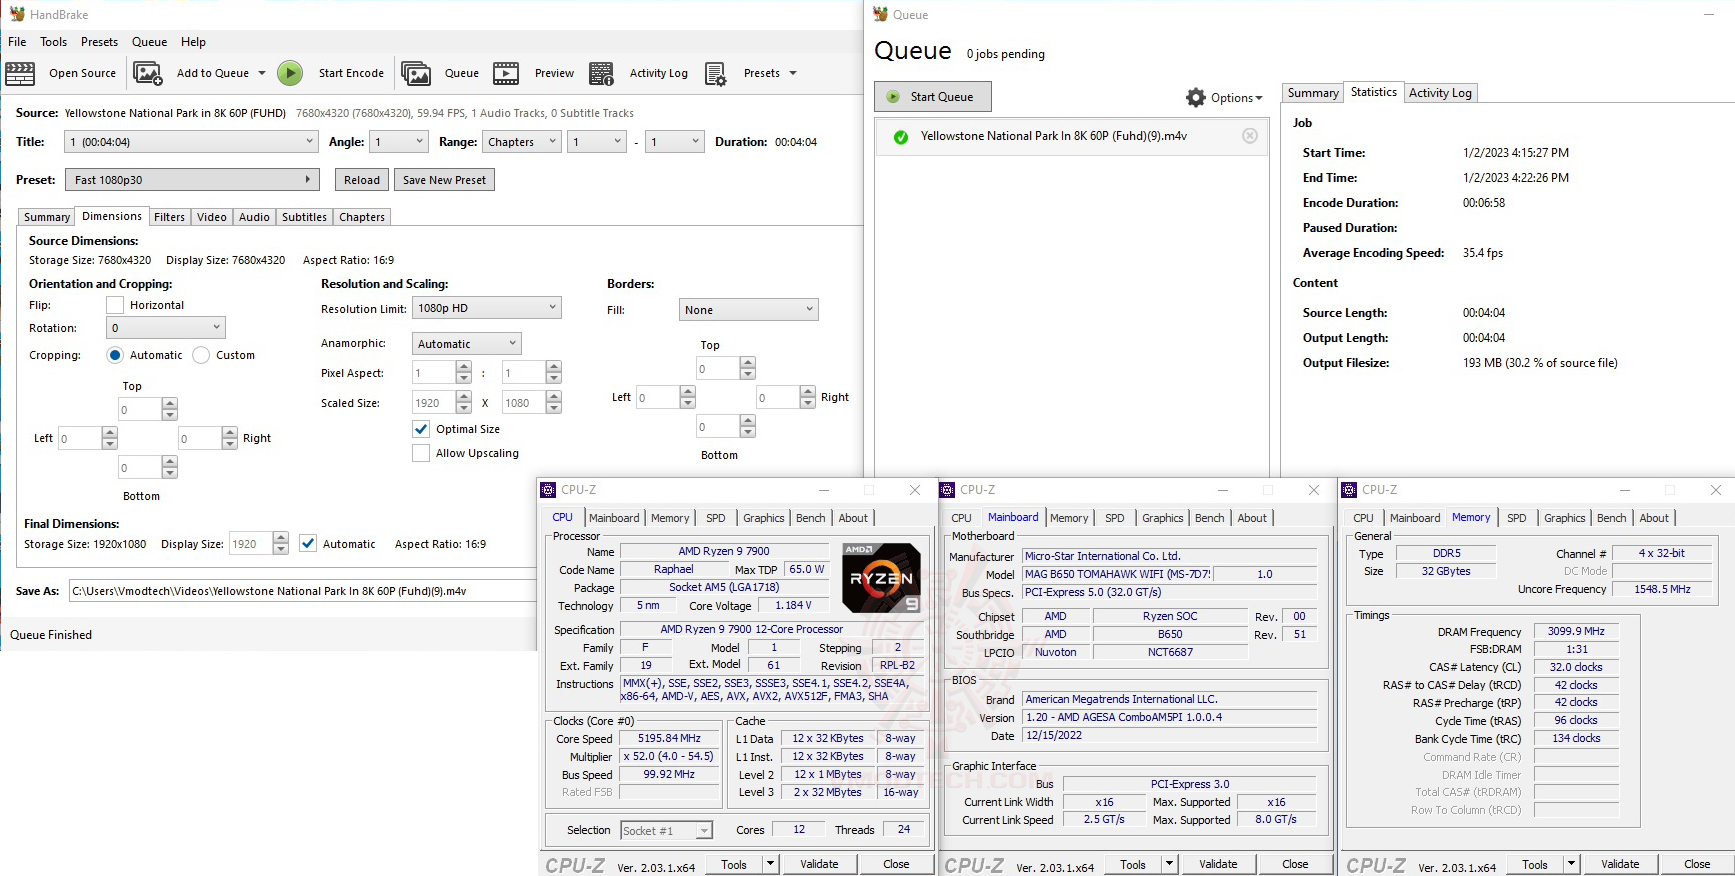Open the Queue menu in HandBrake menu bar

click(149, 42)
